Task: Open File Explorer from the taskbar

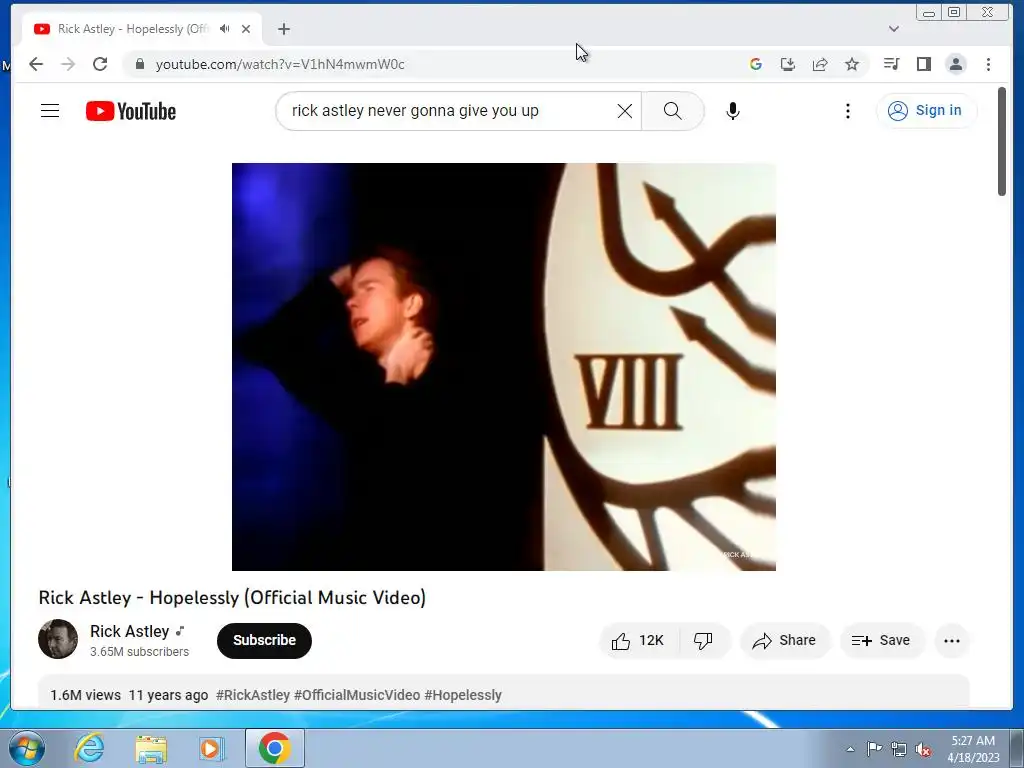Action: pyautogui.click(x=151, y=748)
